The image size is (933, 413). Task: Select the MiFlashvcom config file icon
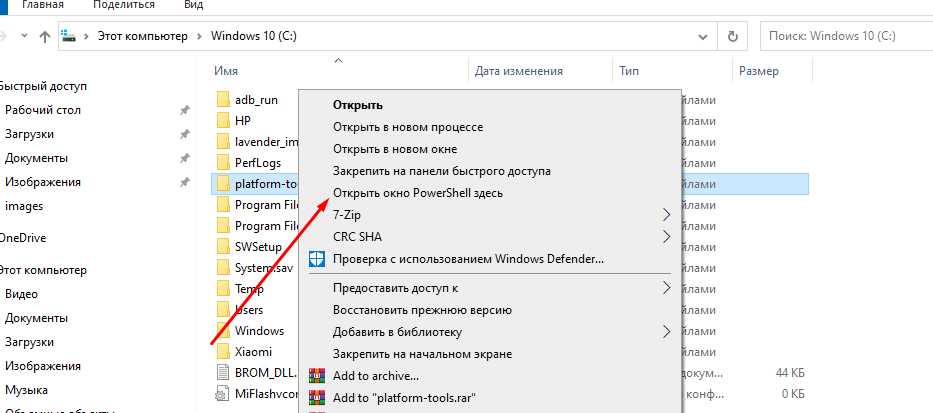tap(221, 394)
